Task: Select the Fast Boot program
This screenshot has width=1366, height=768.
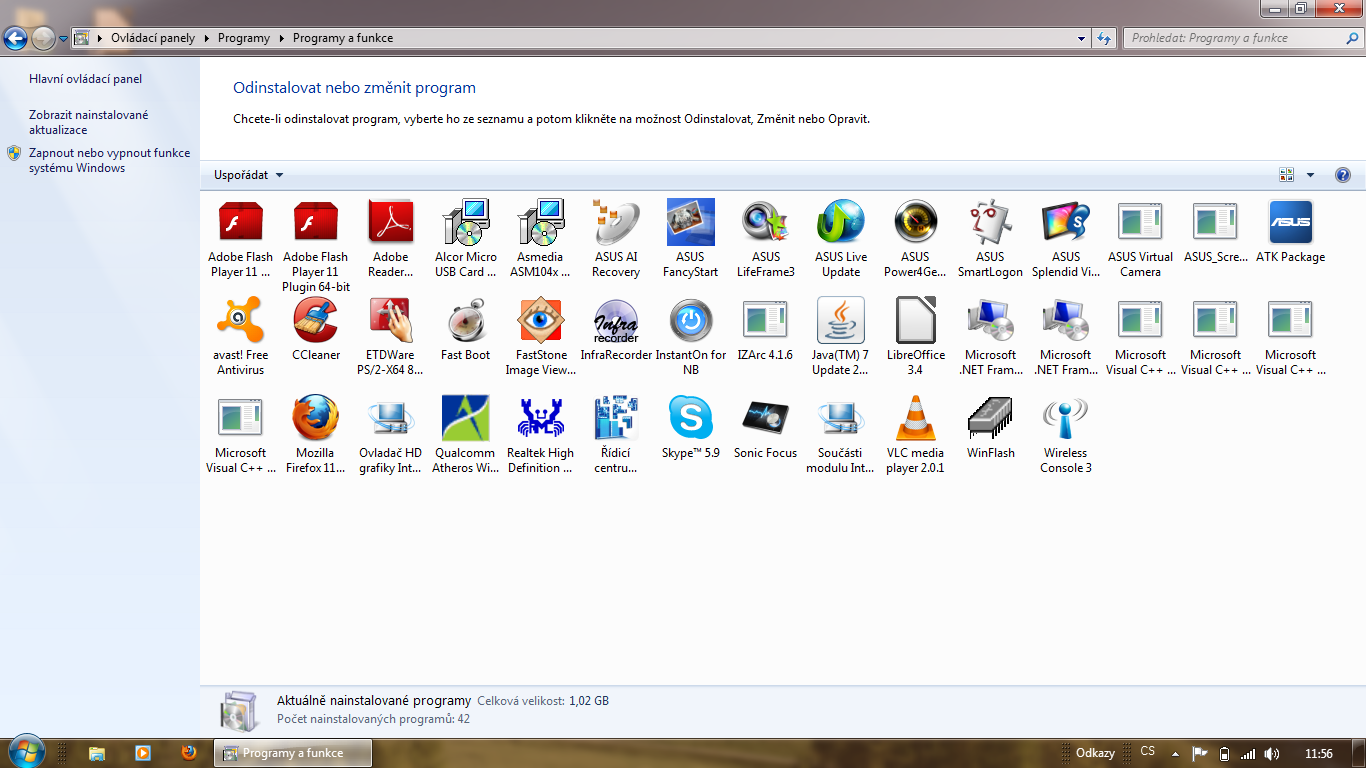Action: coord(466,330)
